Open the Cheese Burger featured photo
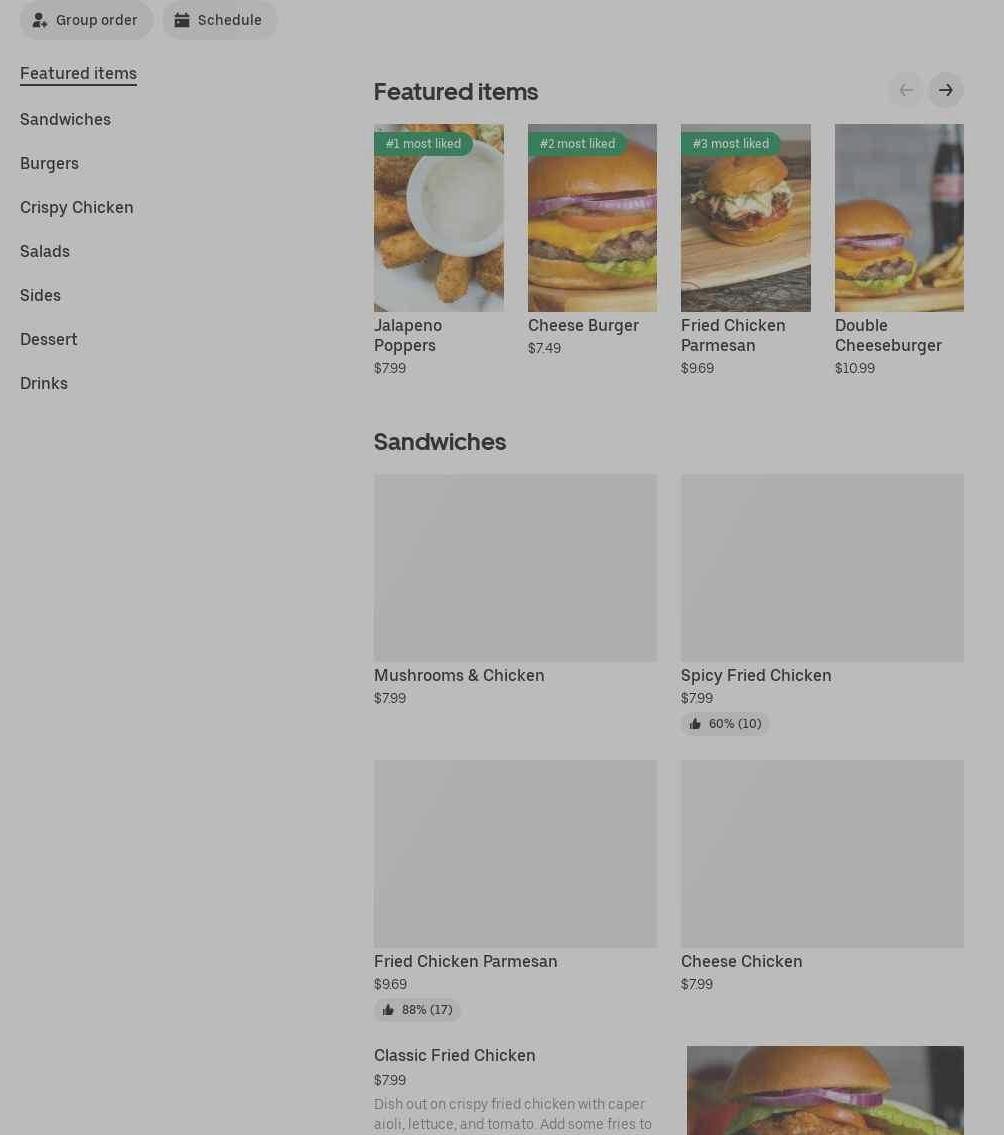 coord(592,218)
